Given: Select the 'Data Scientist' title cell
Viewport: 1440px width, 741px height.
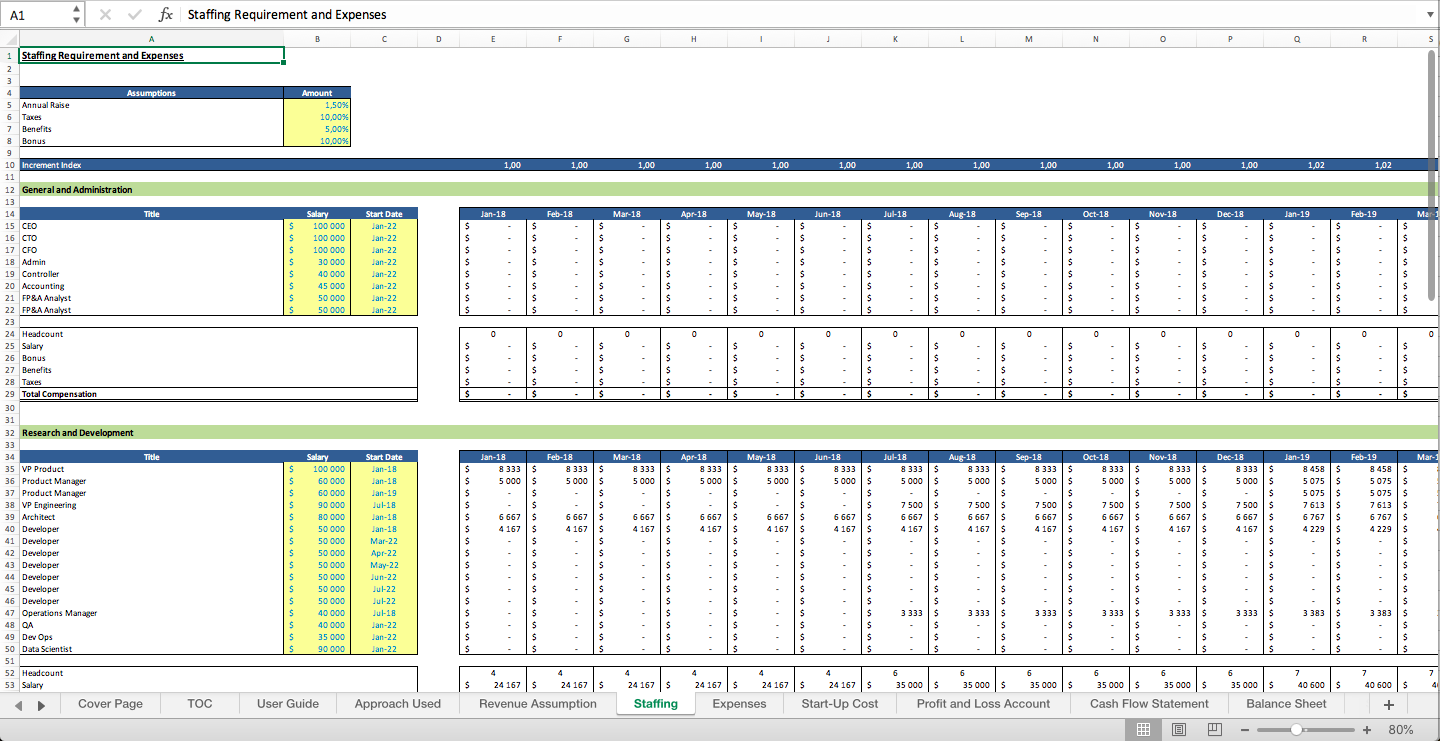Looking at the screenshot, I should pos(151,649).
